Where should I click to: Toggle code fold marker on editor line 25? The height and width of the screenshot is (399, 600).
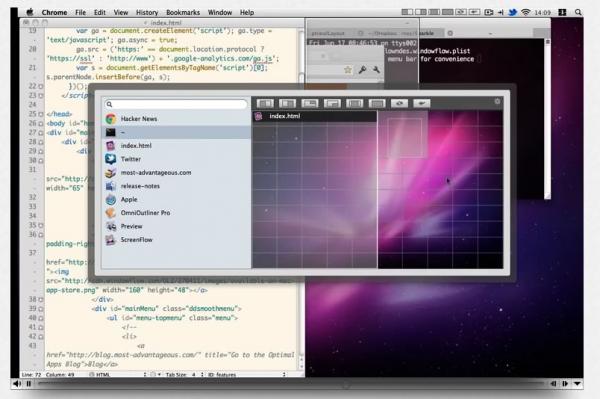pos(41,114)
